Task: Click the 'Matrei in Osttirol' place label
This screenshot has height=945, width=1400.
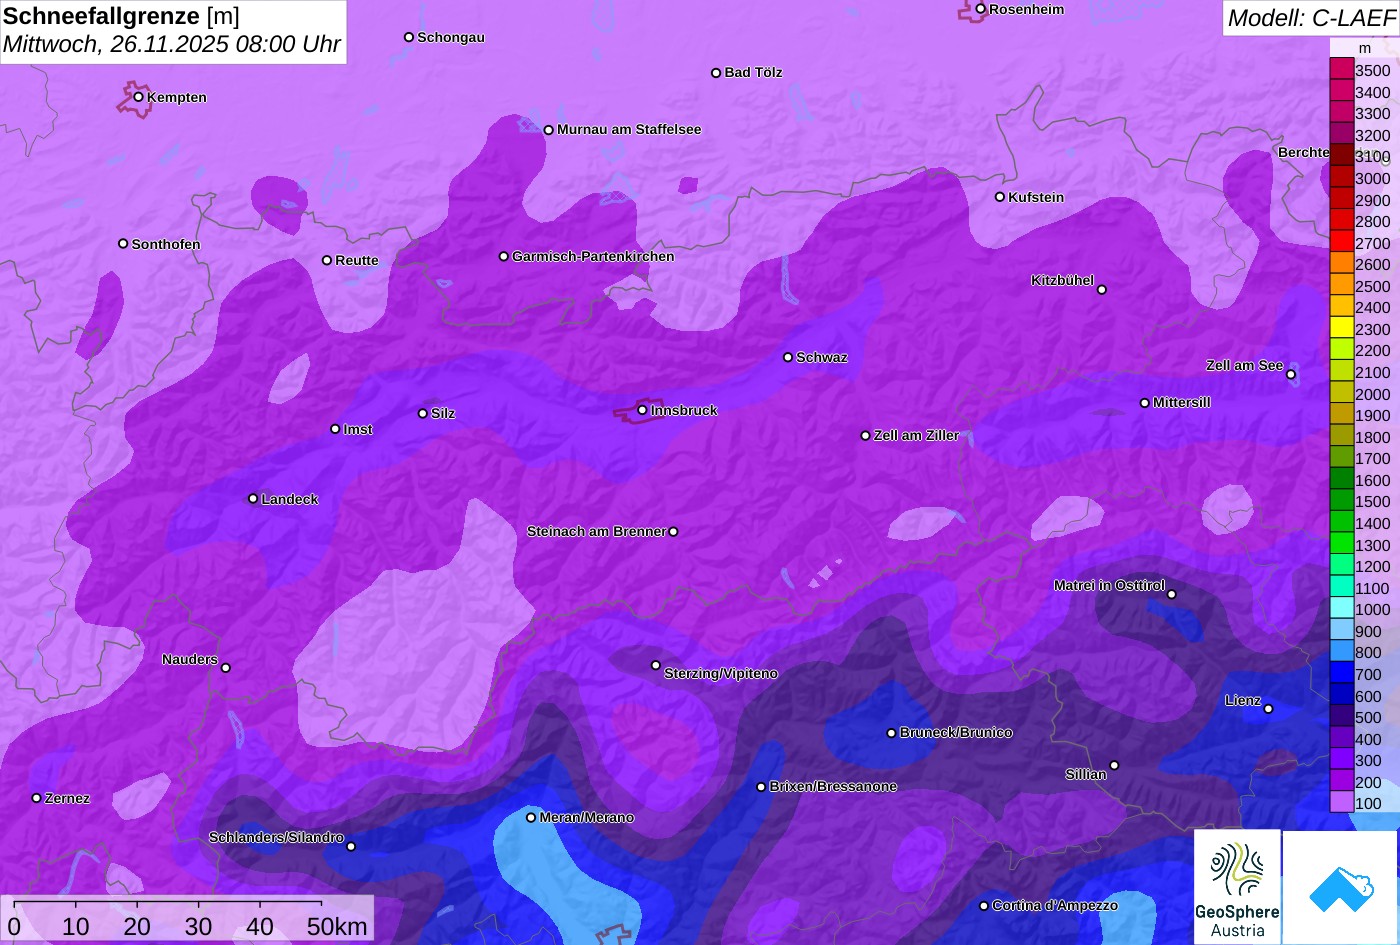Action: pos(1109,586)
